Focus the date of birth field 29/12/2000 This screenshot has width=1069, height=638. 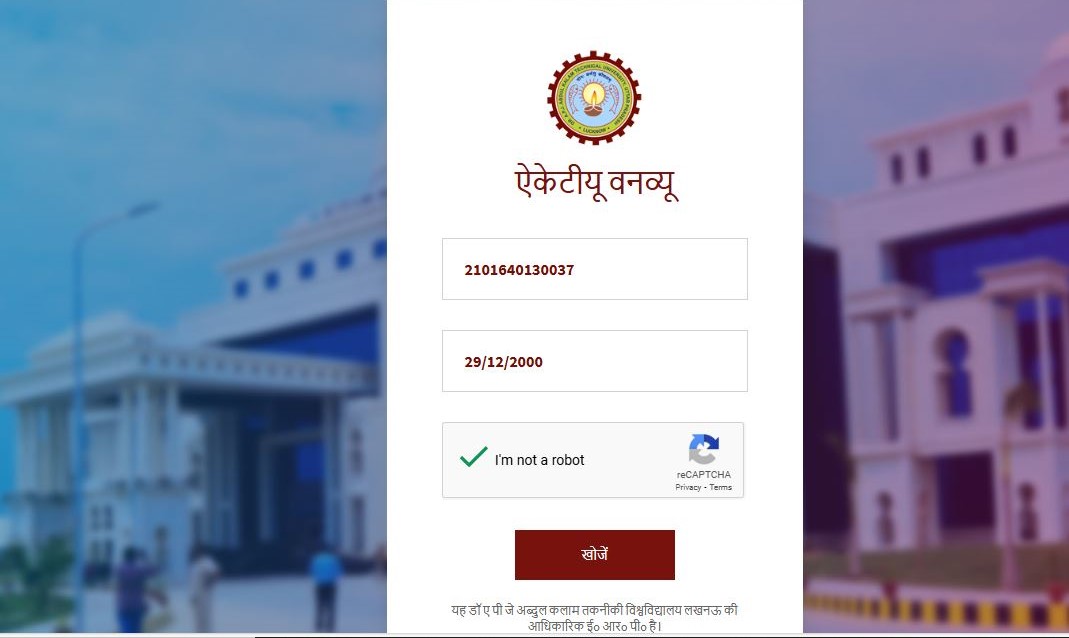tap(594, 361)
